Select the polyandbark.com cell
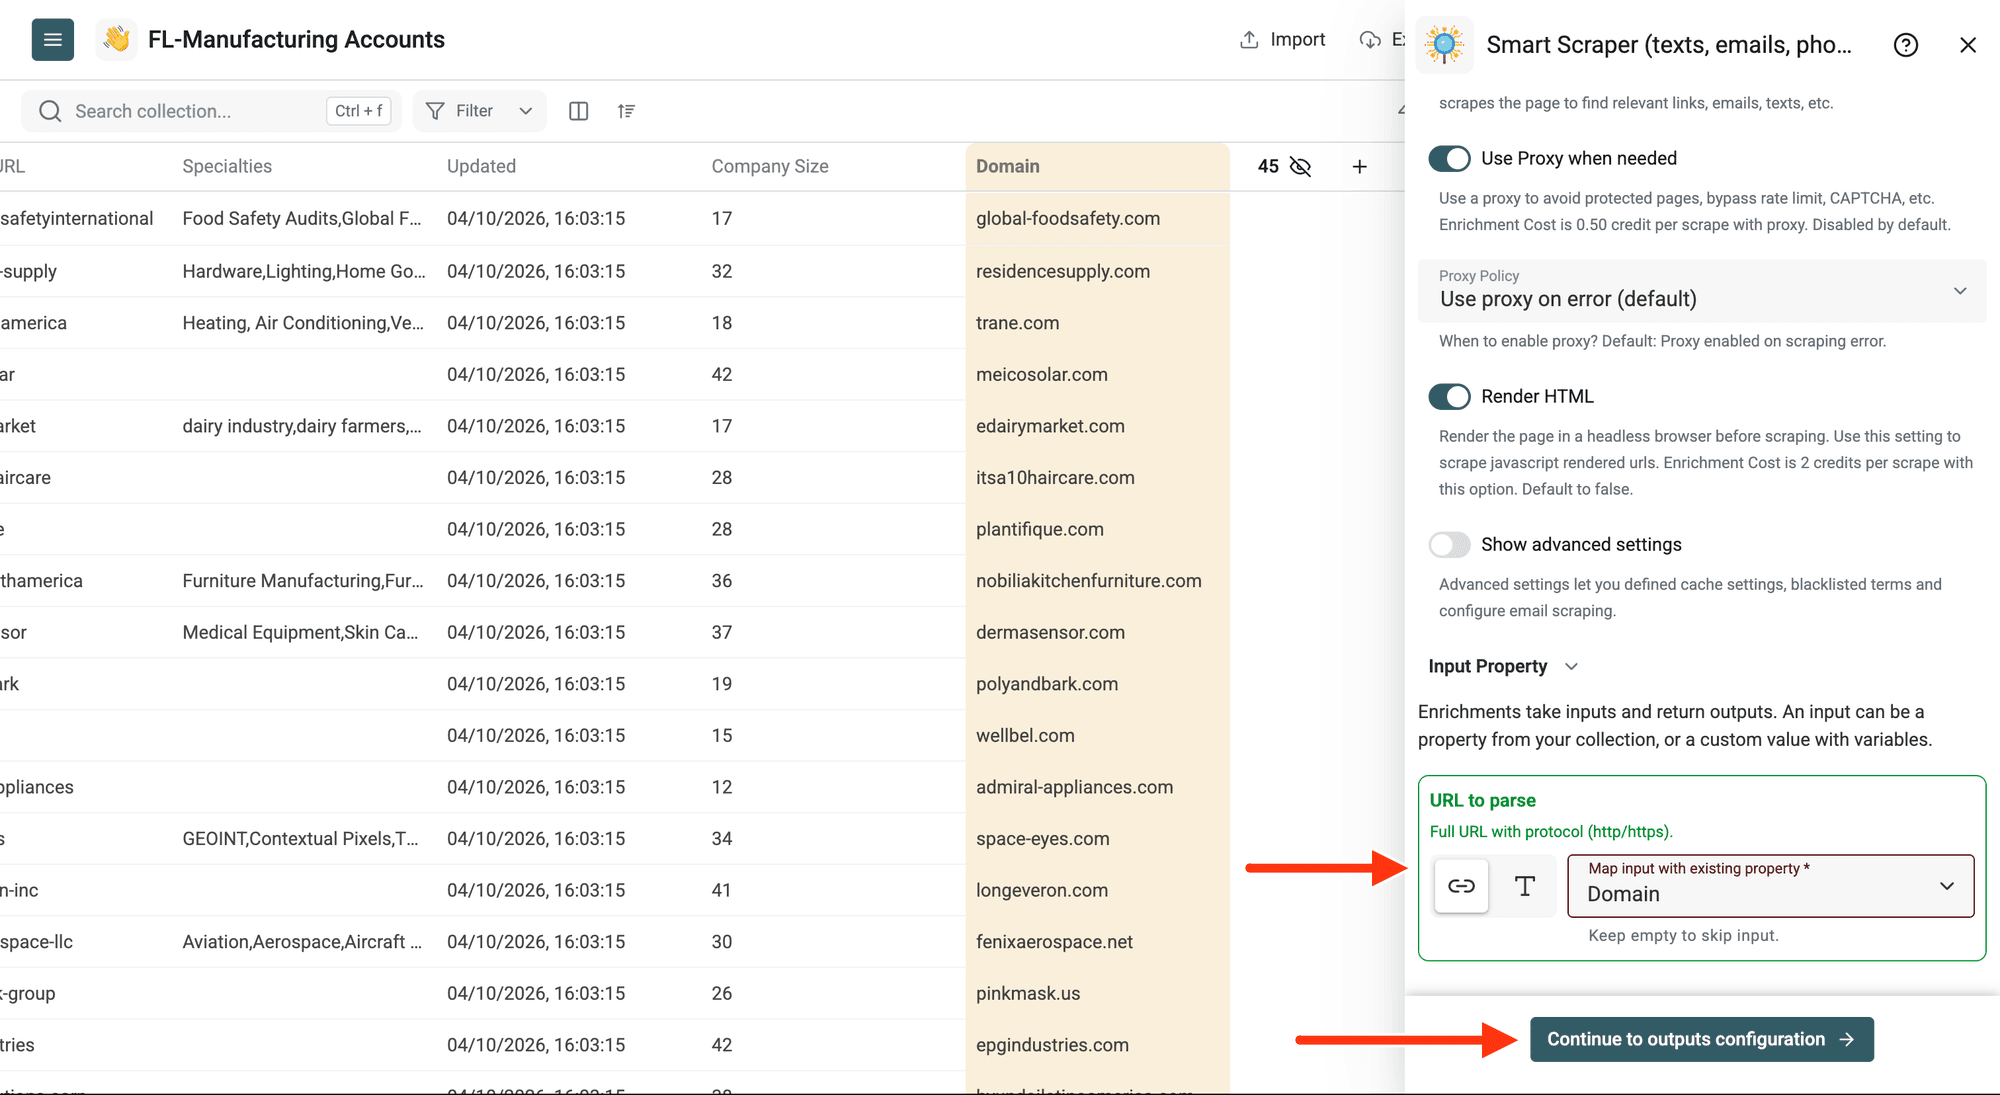2000x1095 pixels. [1097, 684]
